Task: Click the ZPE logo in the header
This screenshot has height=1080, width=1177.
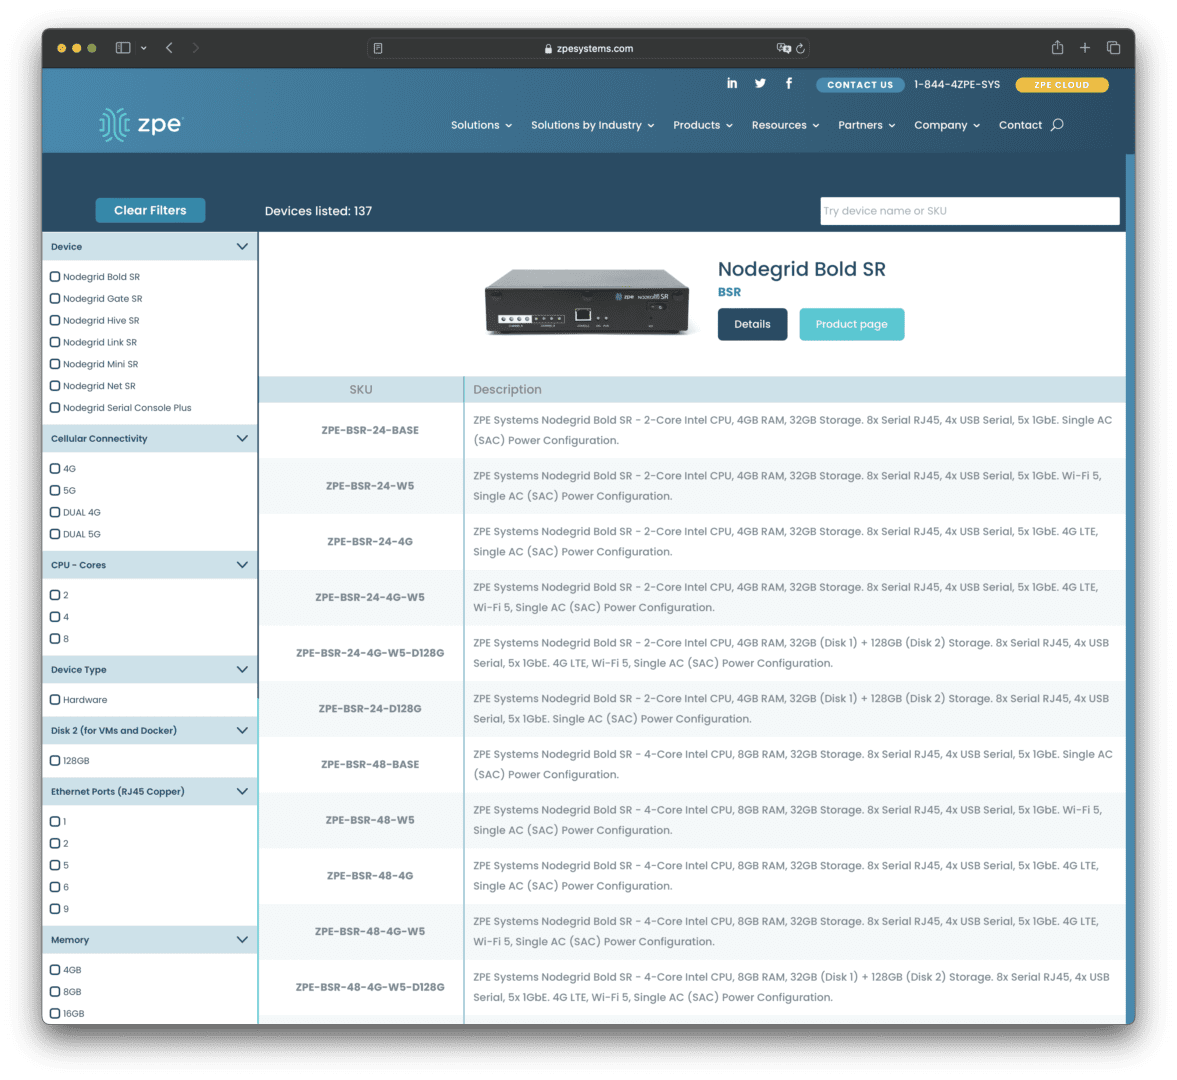Action: (141, 125)
